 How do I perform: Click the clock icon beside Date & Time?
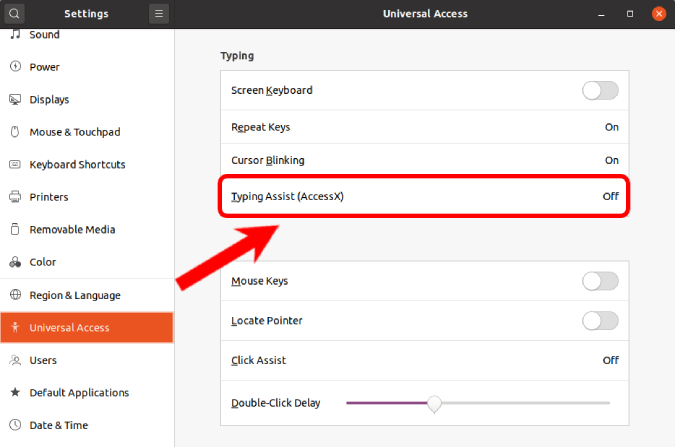click(x=15, y=425)
